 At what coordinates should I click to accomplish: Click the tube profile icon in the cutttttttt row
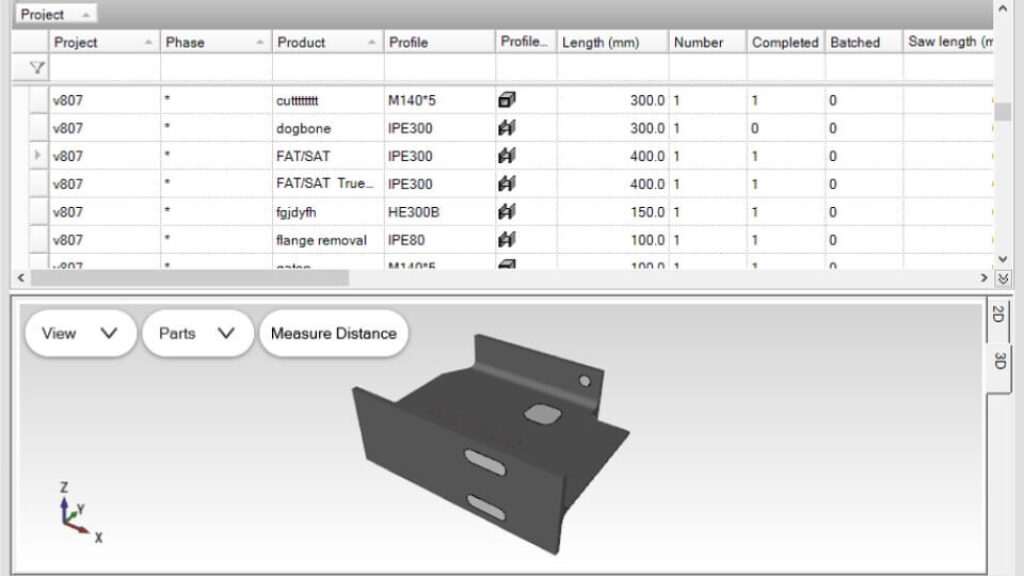[x=507, y=100]
